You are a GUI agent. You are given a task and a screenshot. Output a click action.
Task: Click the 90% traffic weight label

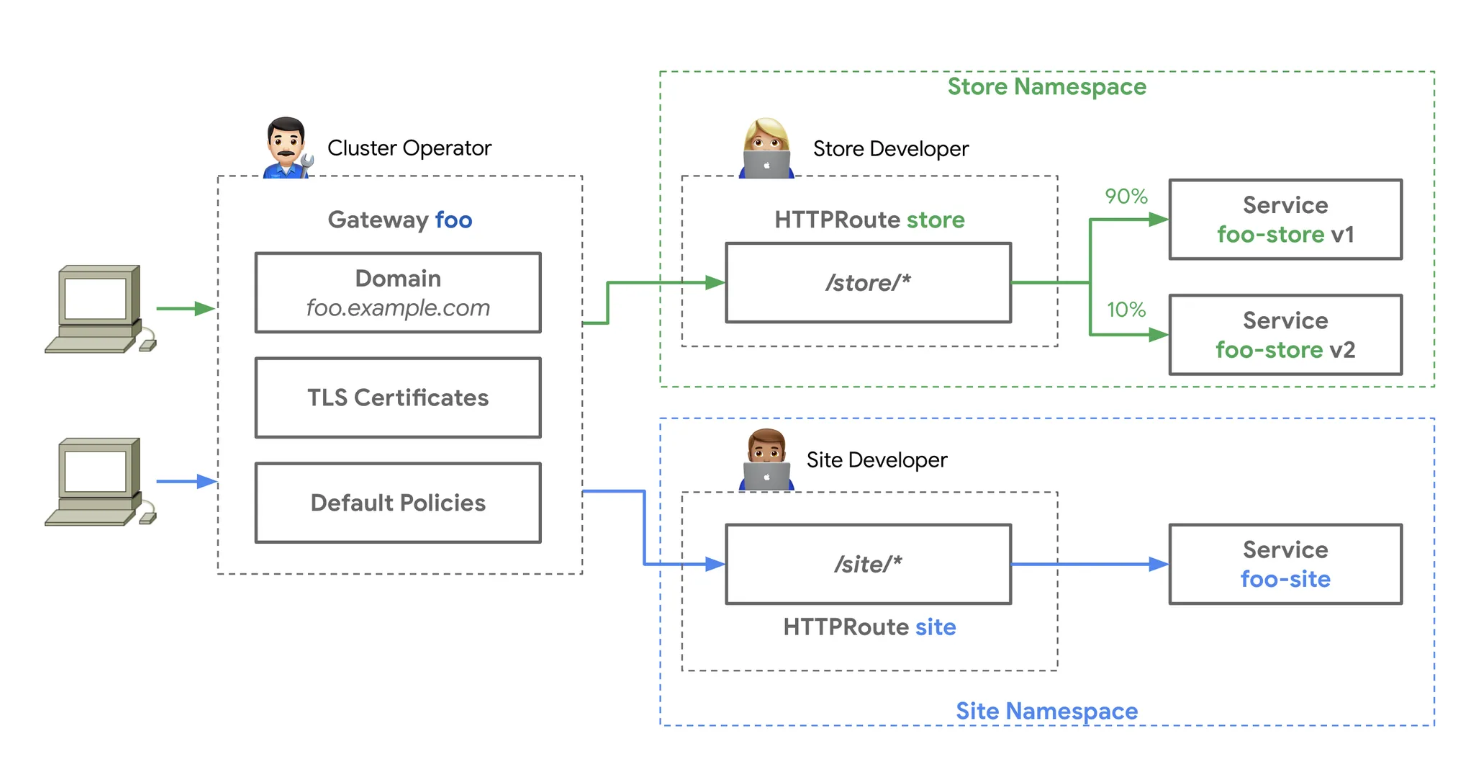point(1126,197)
